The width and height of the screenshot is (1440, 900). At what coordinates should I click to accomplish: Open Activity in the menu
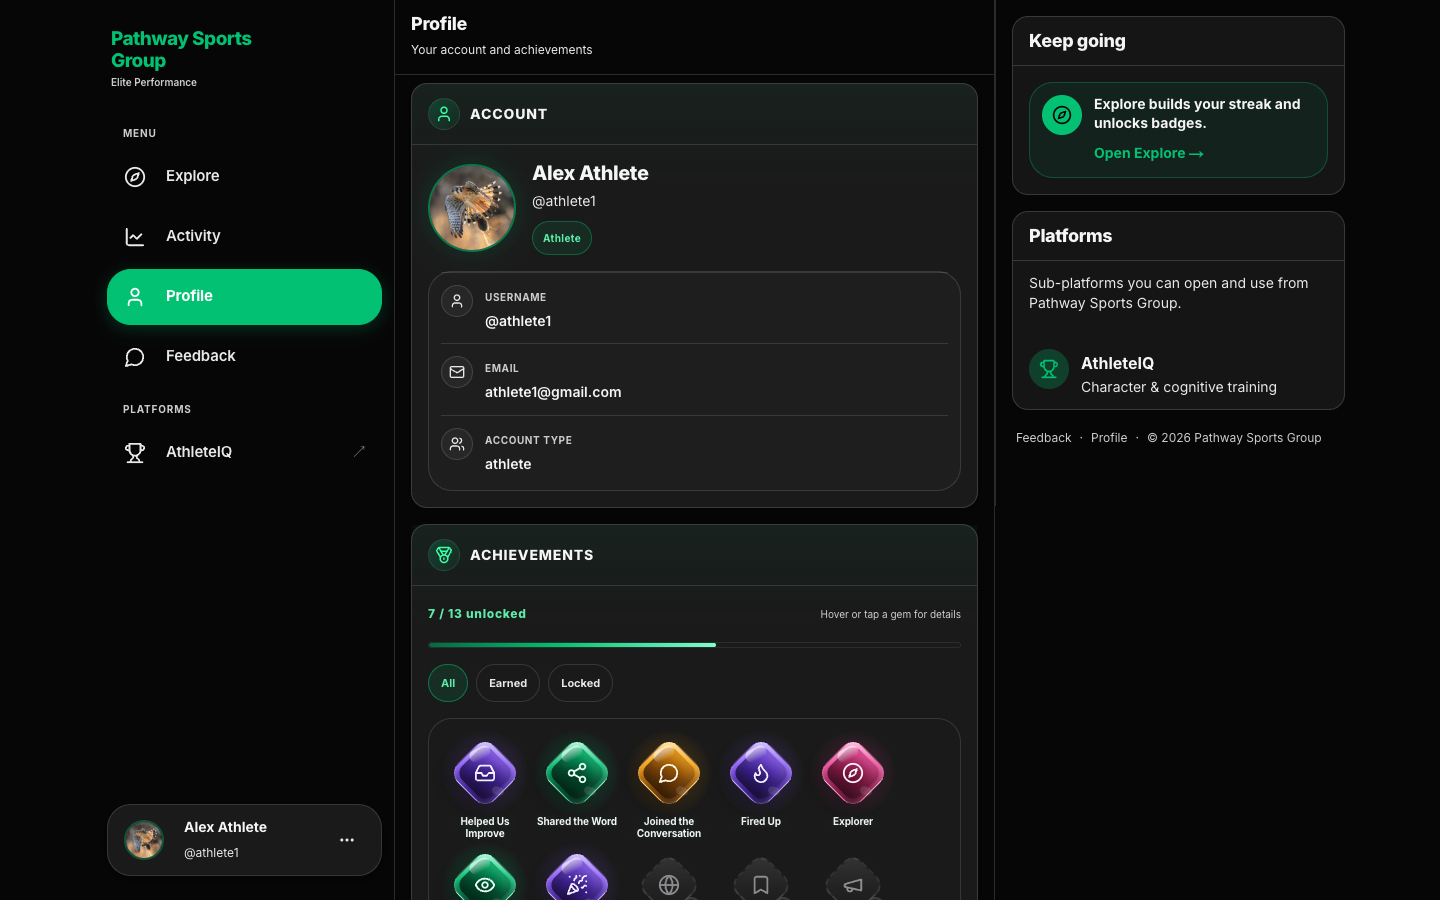(244, 237)
